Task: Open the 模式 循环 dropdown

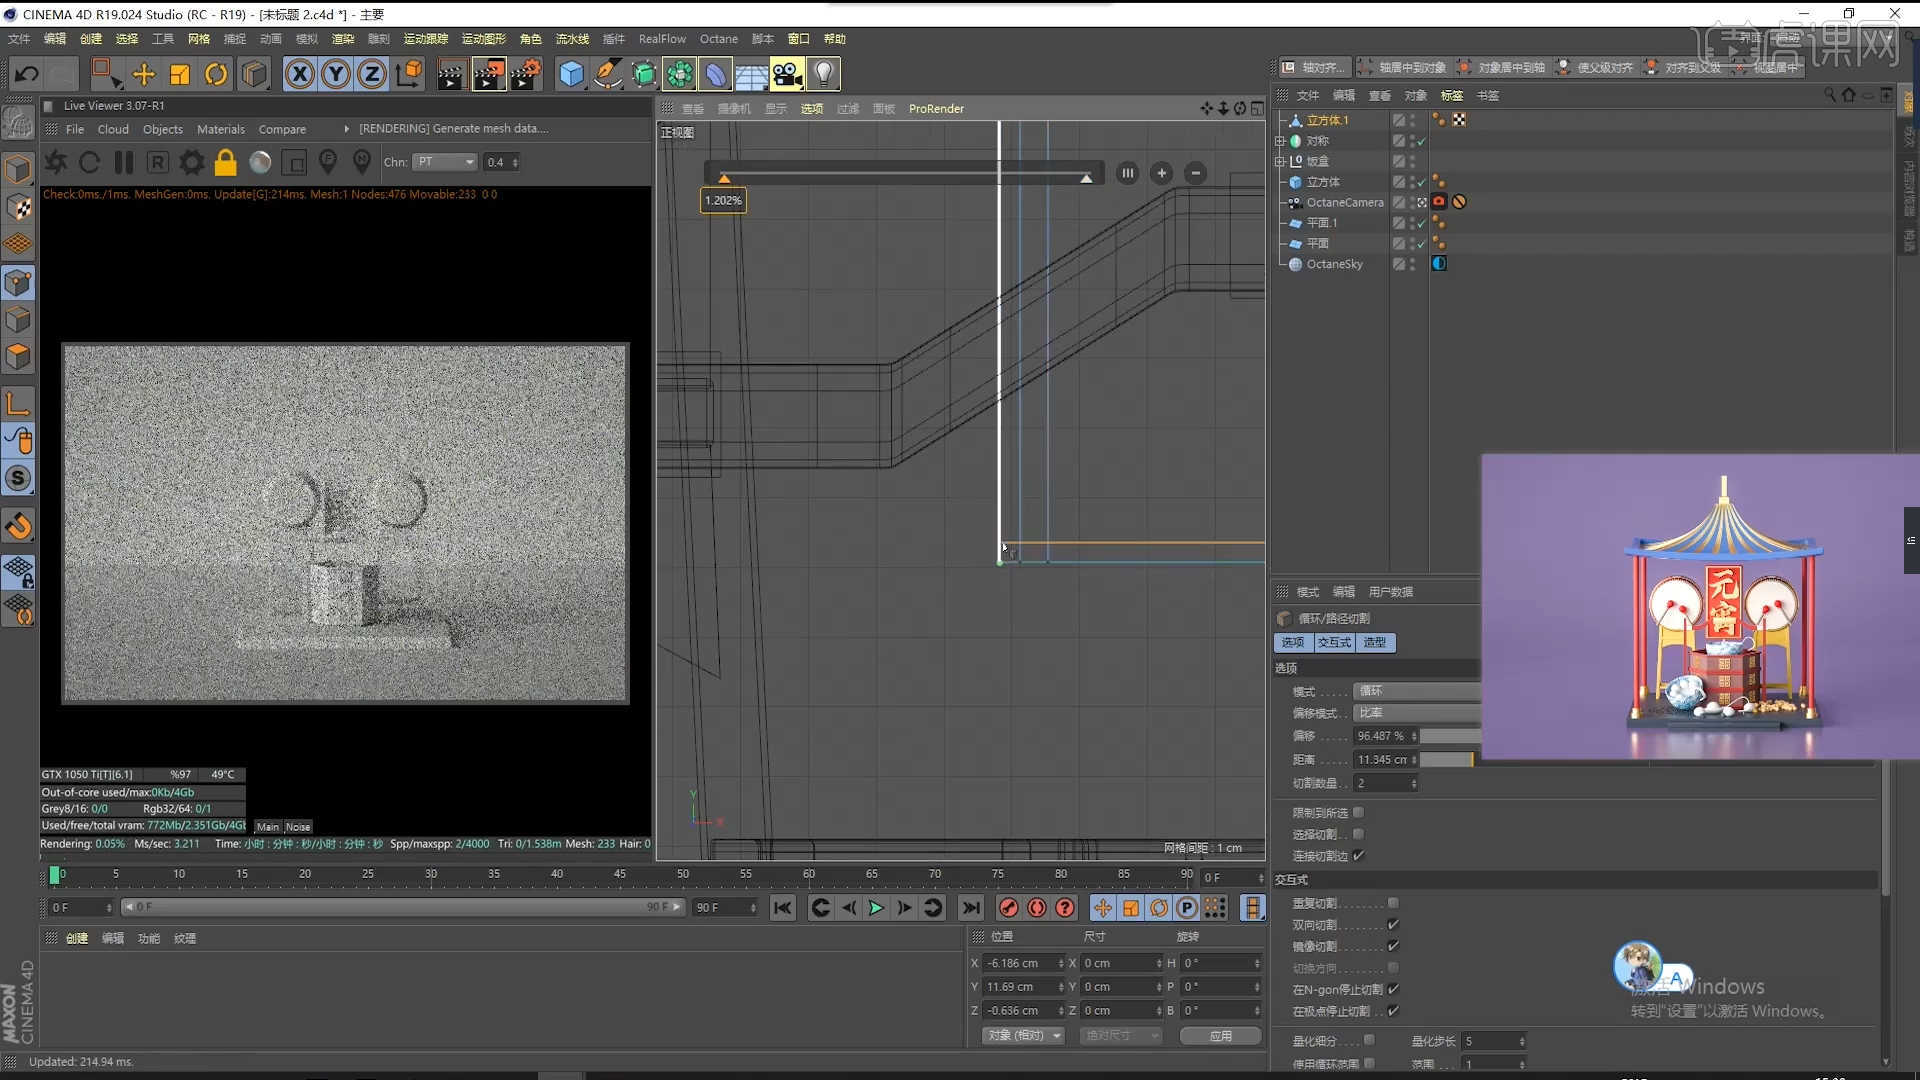Action: click(x=1416, y=691)
